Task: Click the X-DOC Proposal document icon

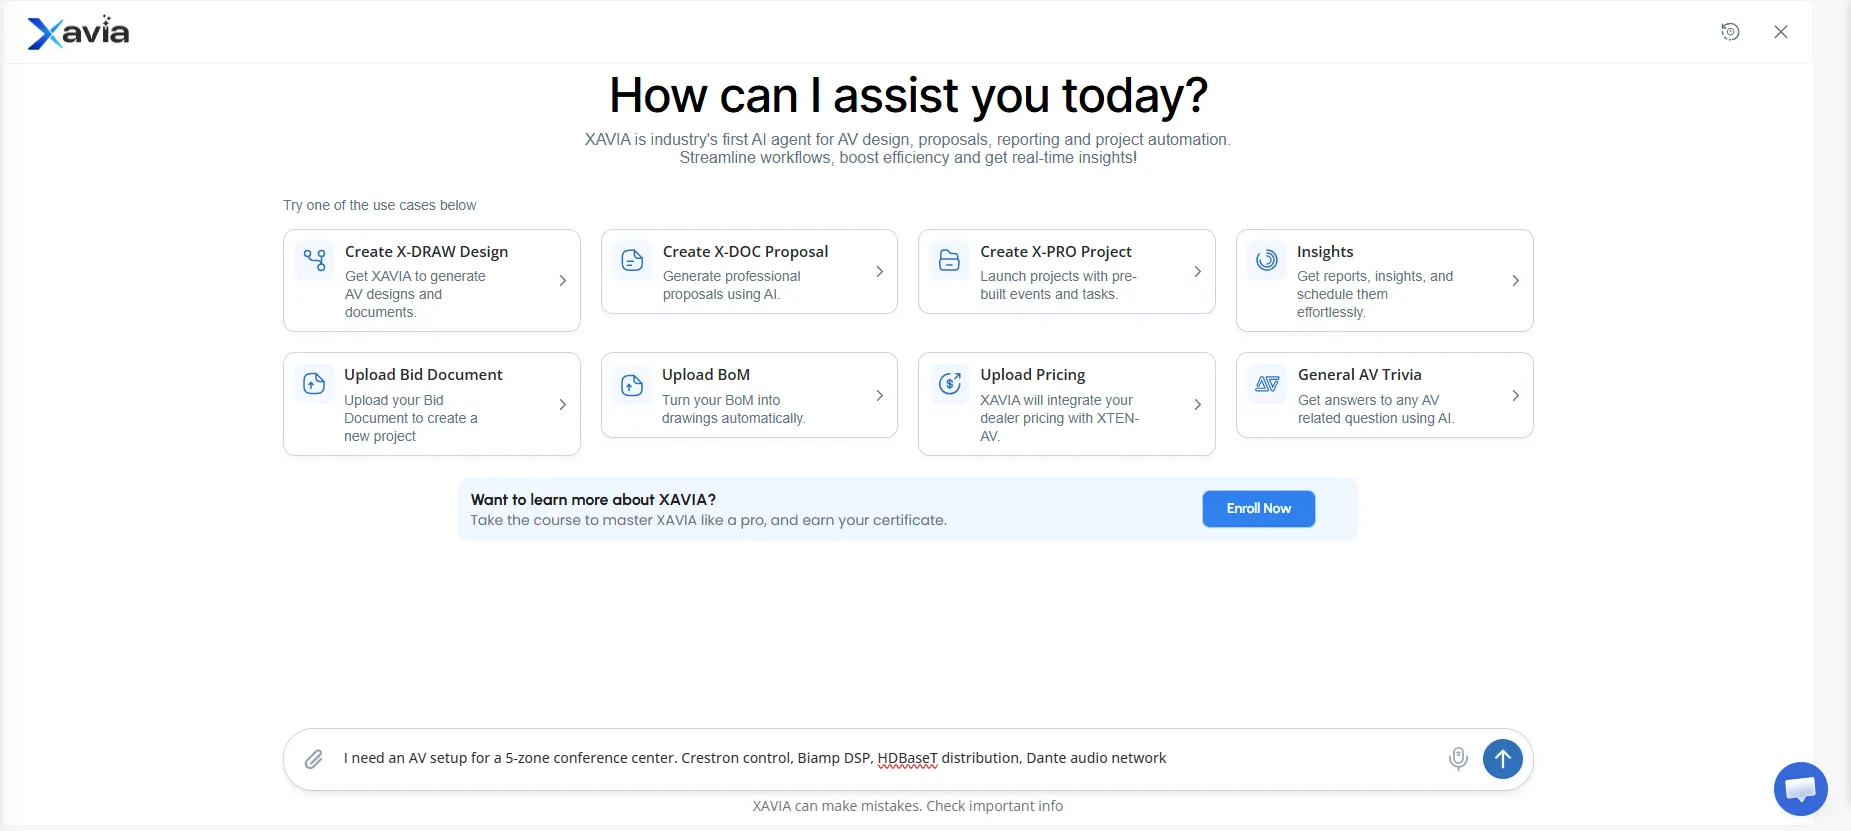Action: tap(632, 260)
